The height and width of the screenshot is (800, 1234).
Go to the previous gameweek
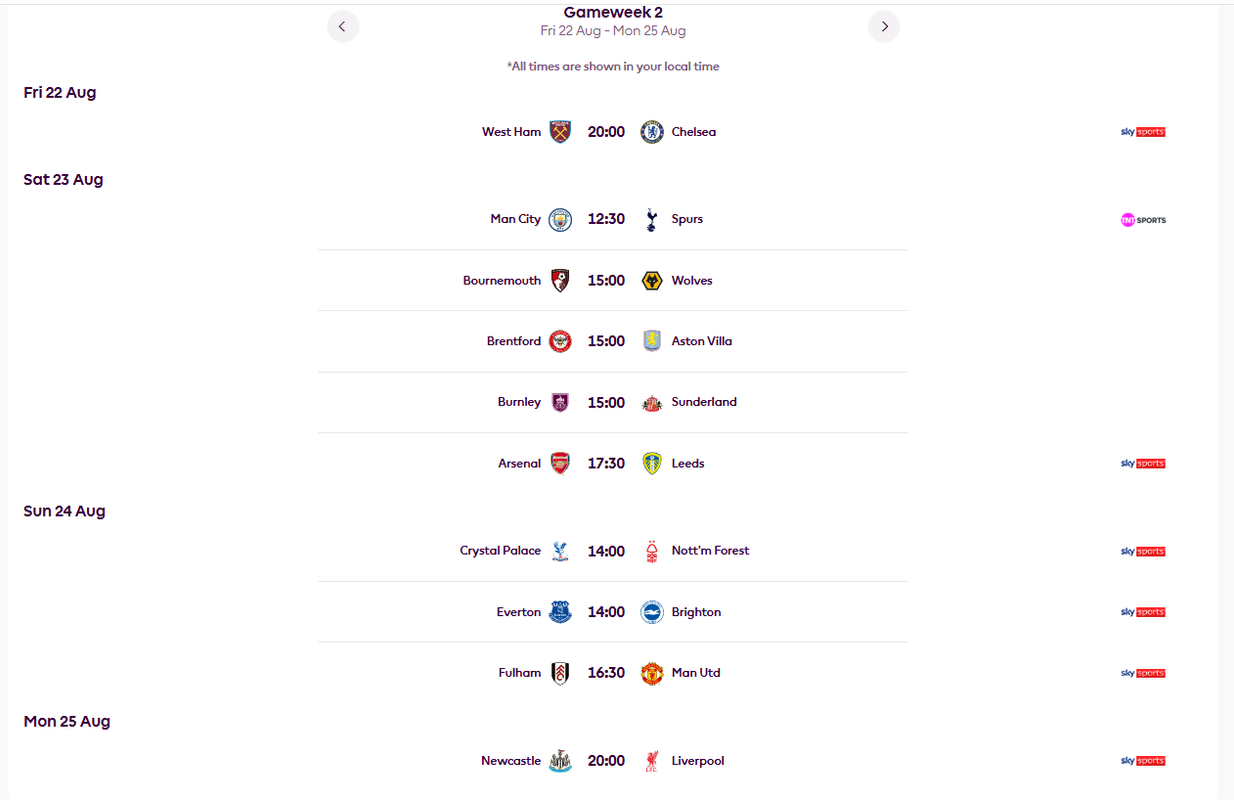[343, 27]
